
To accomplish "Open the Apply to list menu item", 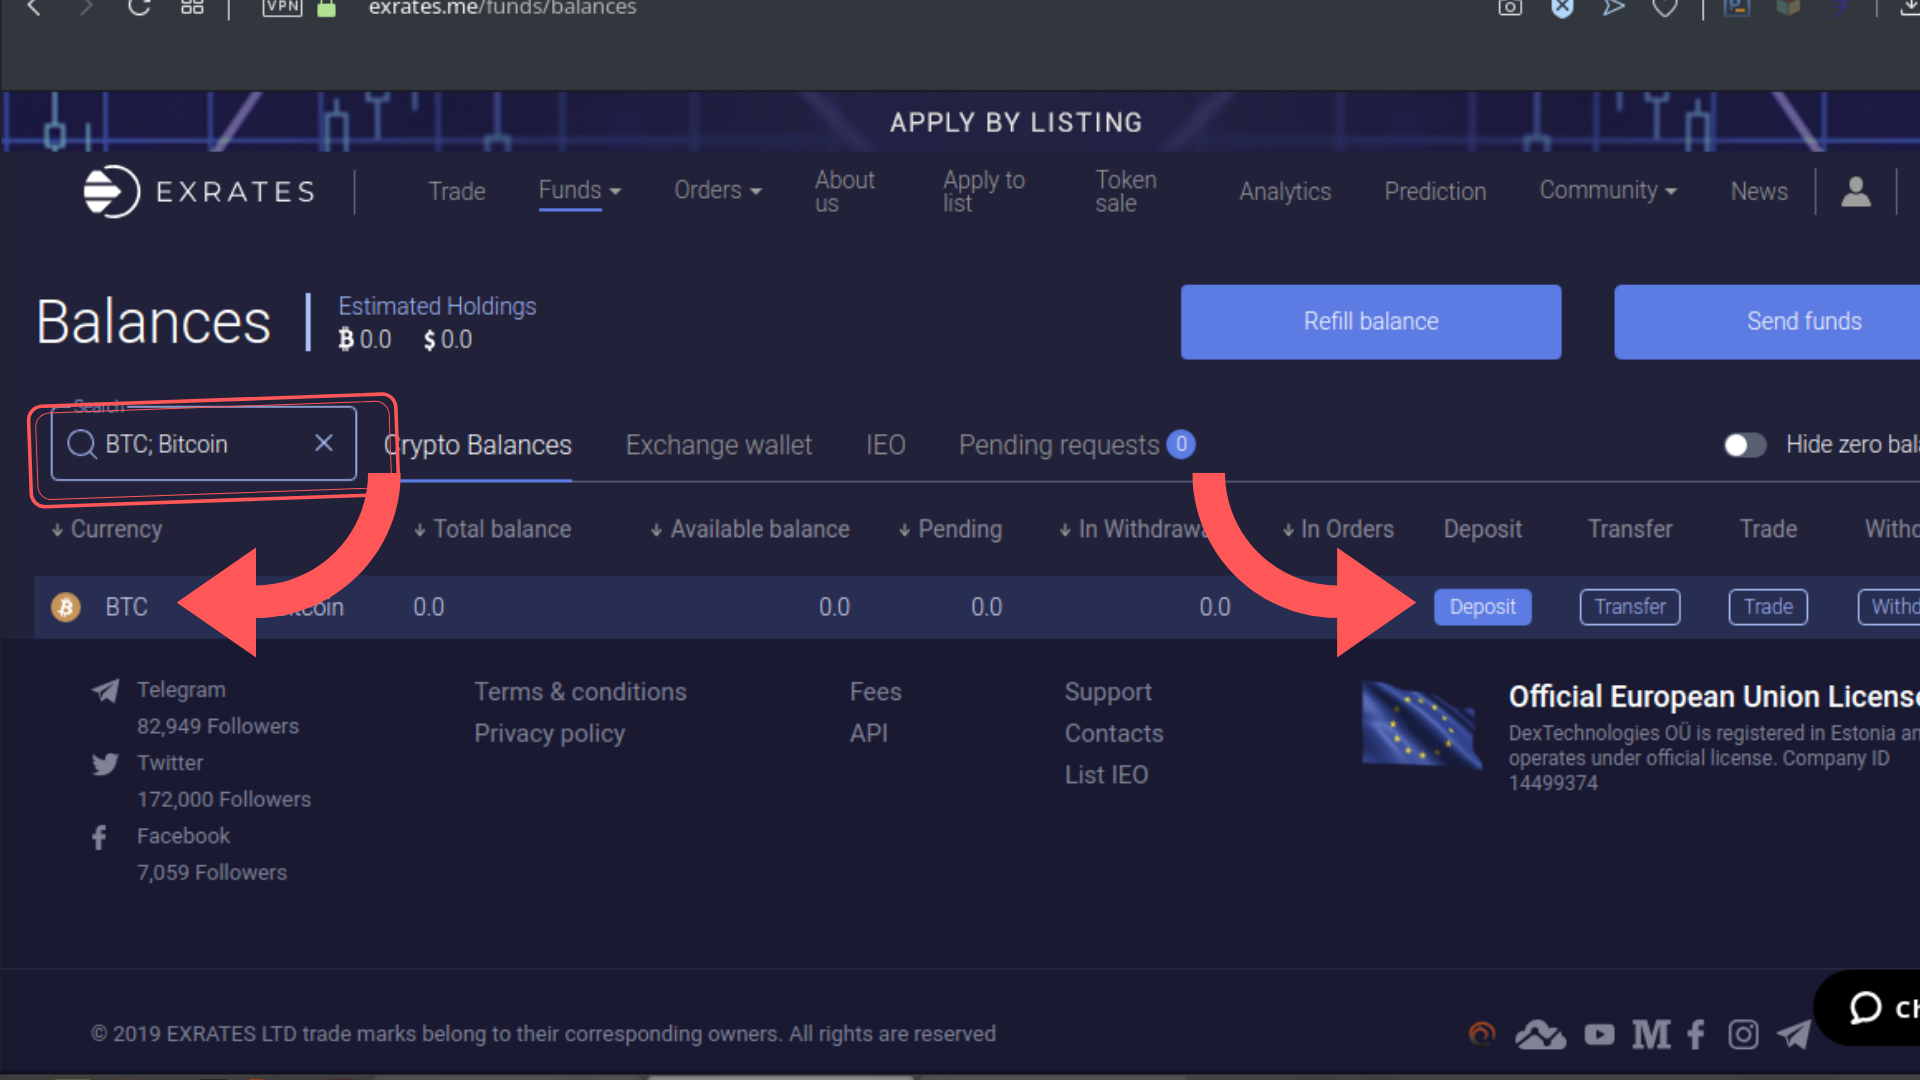I will coord(984,191).
